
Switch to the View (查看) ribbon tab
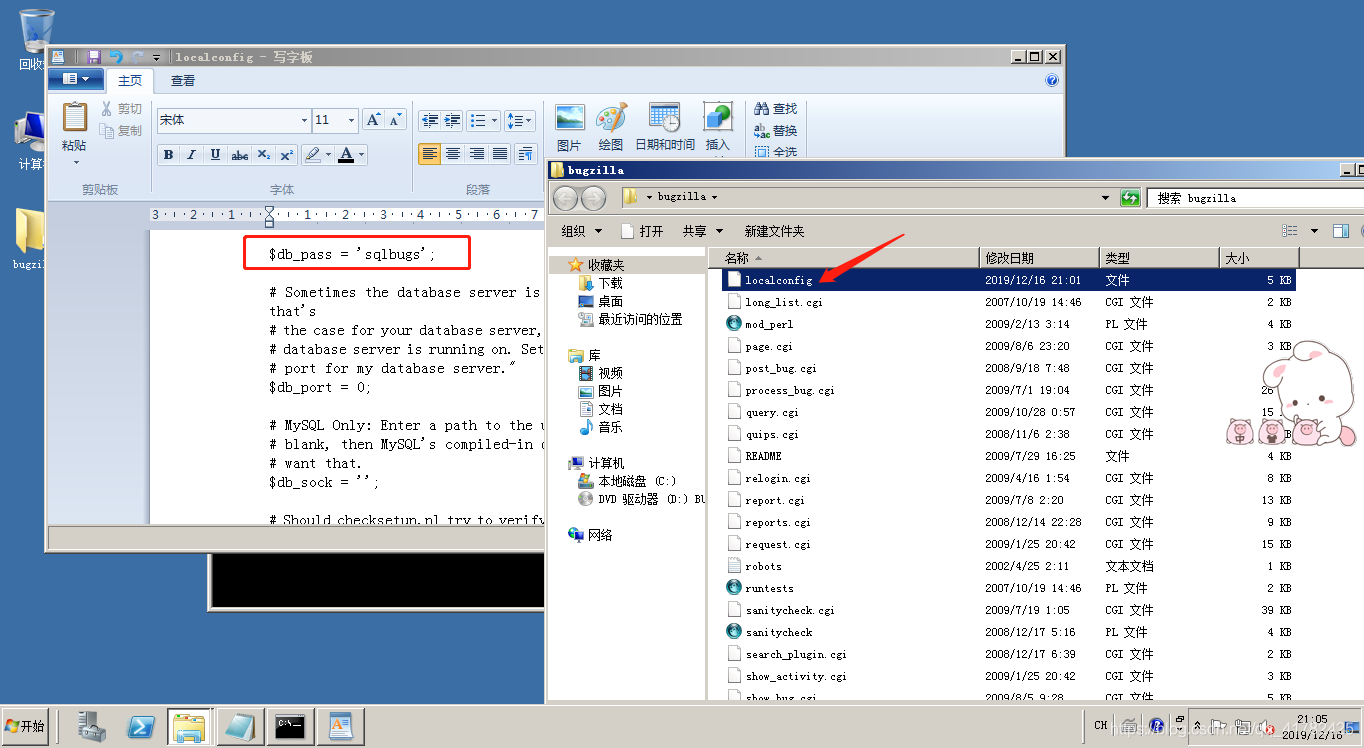coord(183,81)
